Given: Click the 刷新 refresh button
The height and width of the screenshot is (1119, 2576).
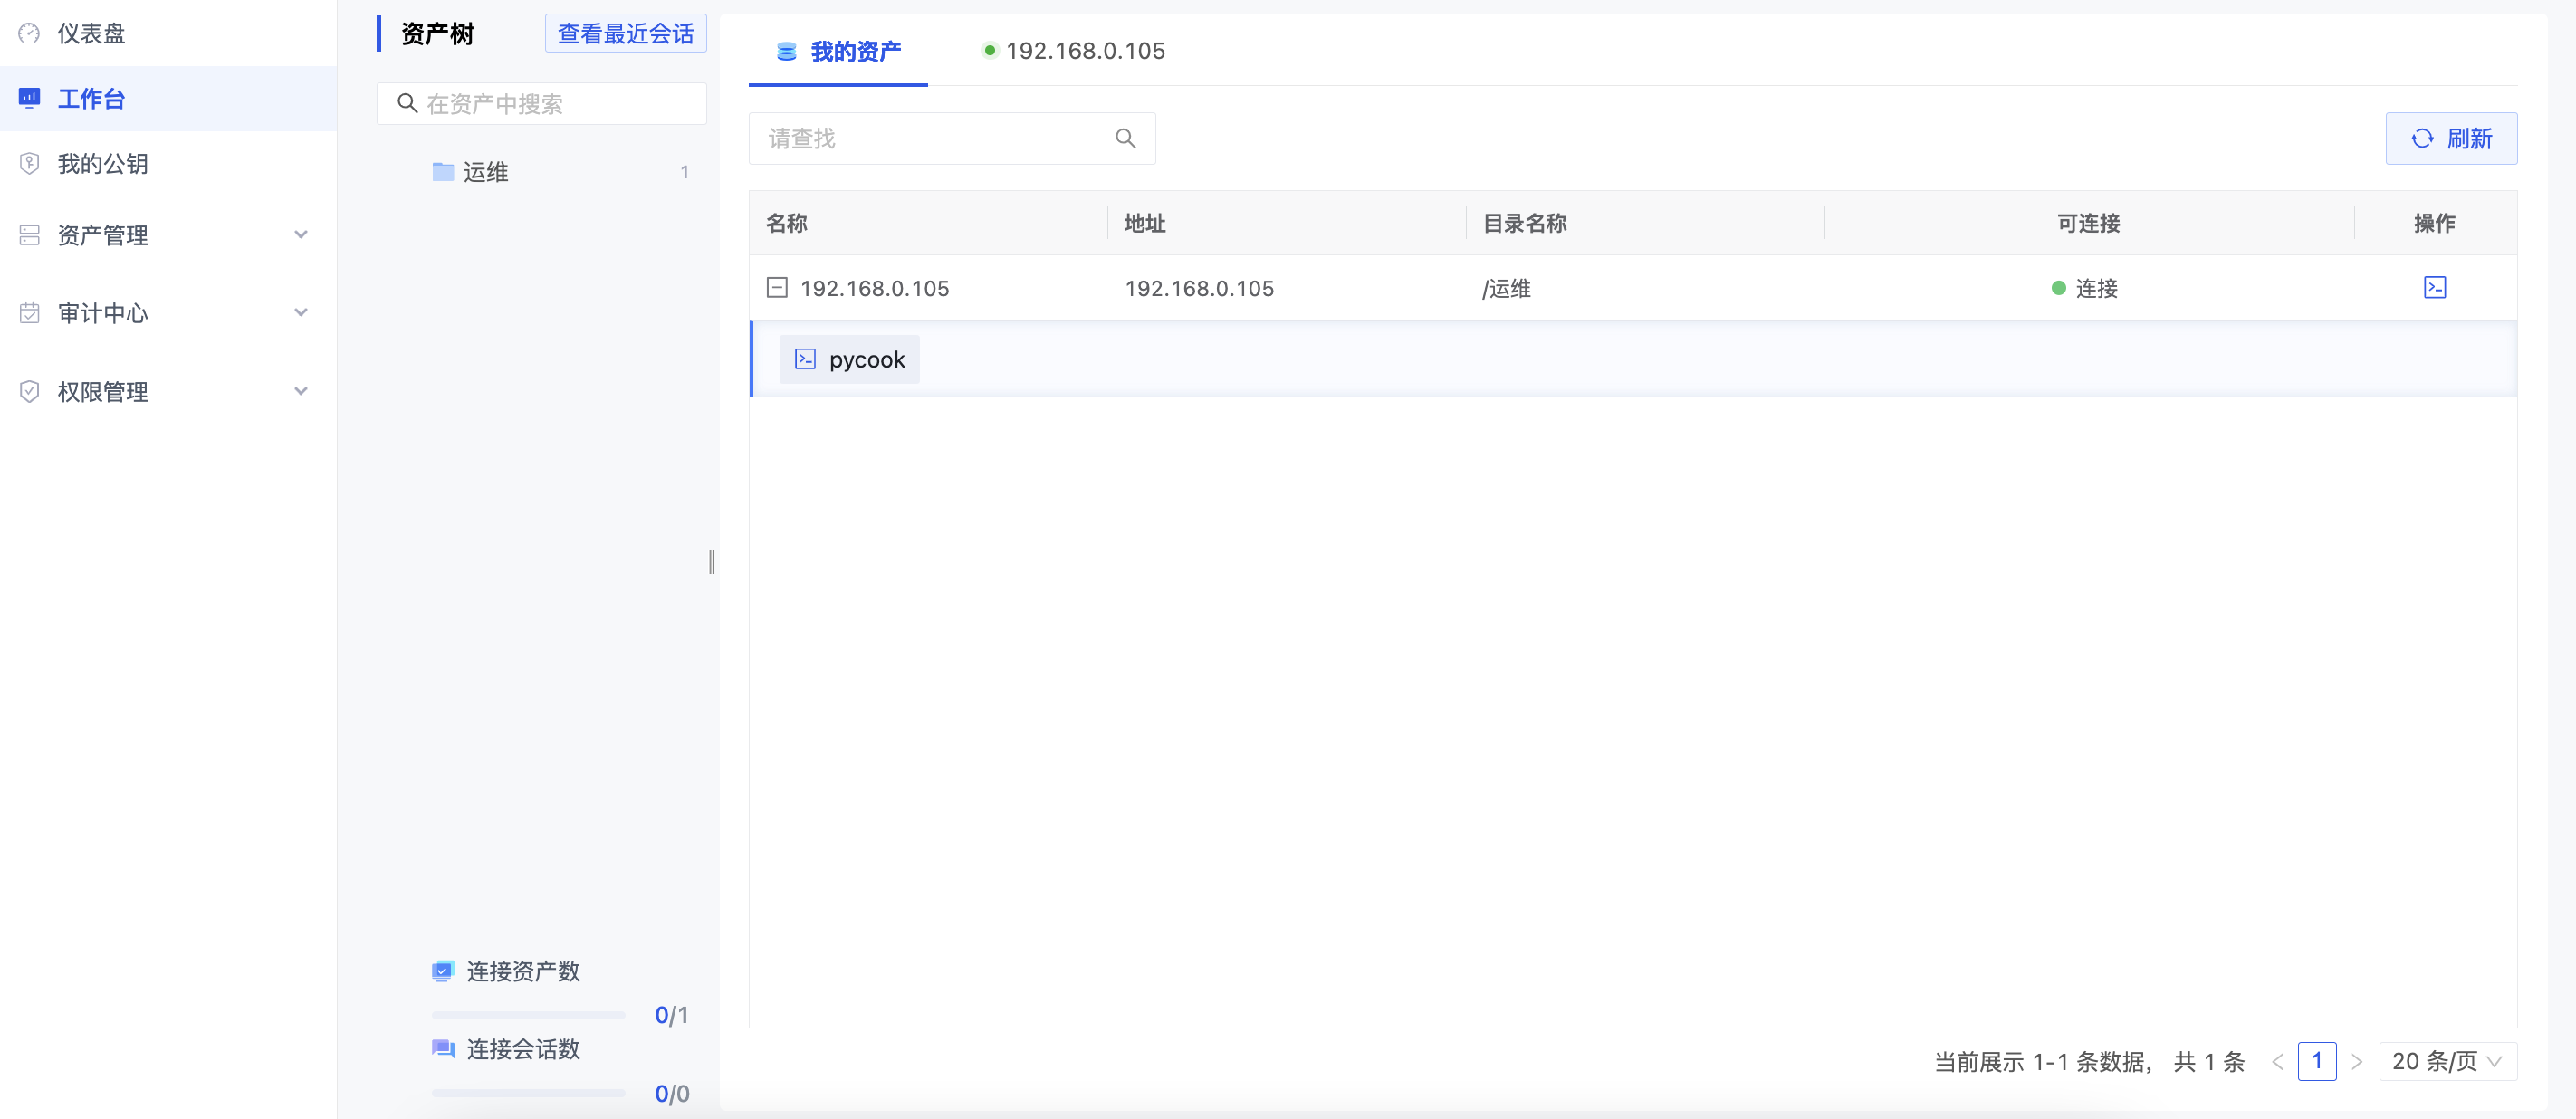Looking at the screenshot, I should [x=2450, y=139].
